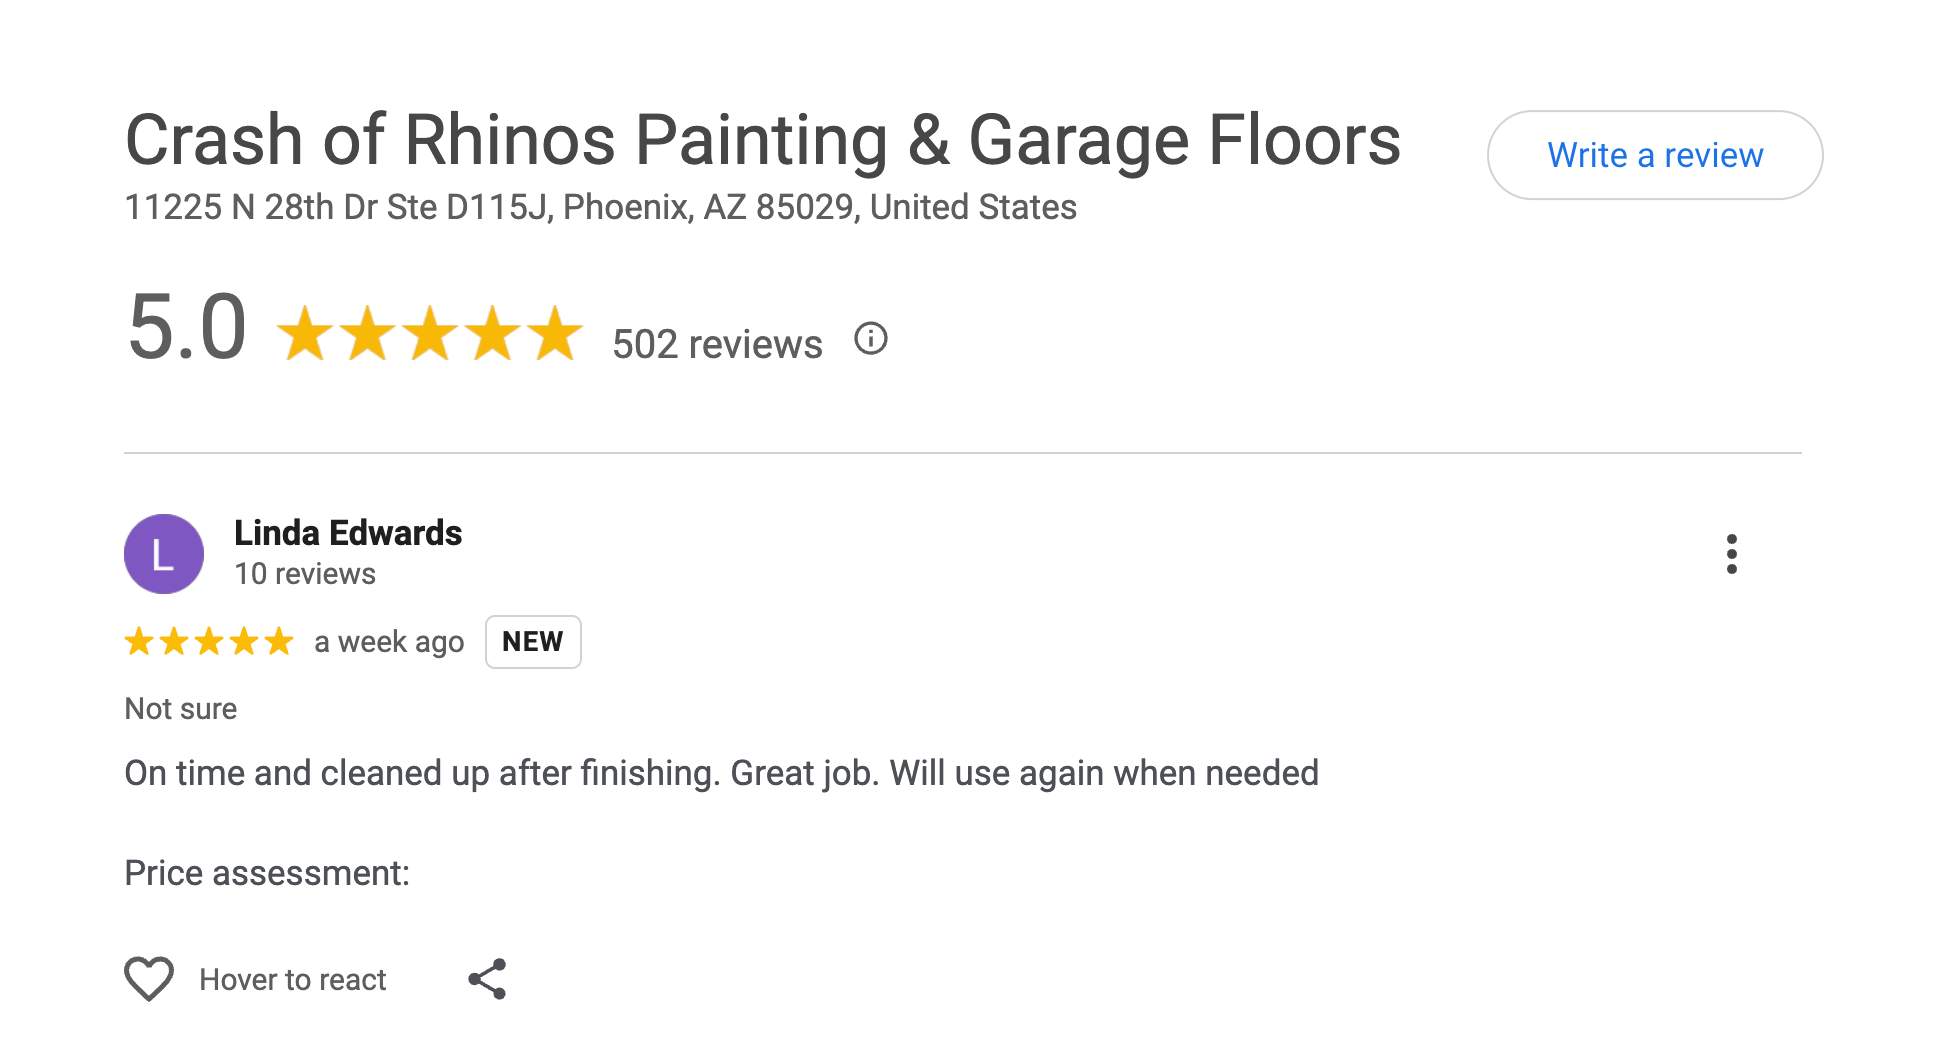Click the business address in Phoenix
The width and height of the screenshot is (1940, 1038).
[600, 207]
